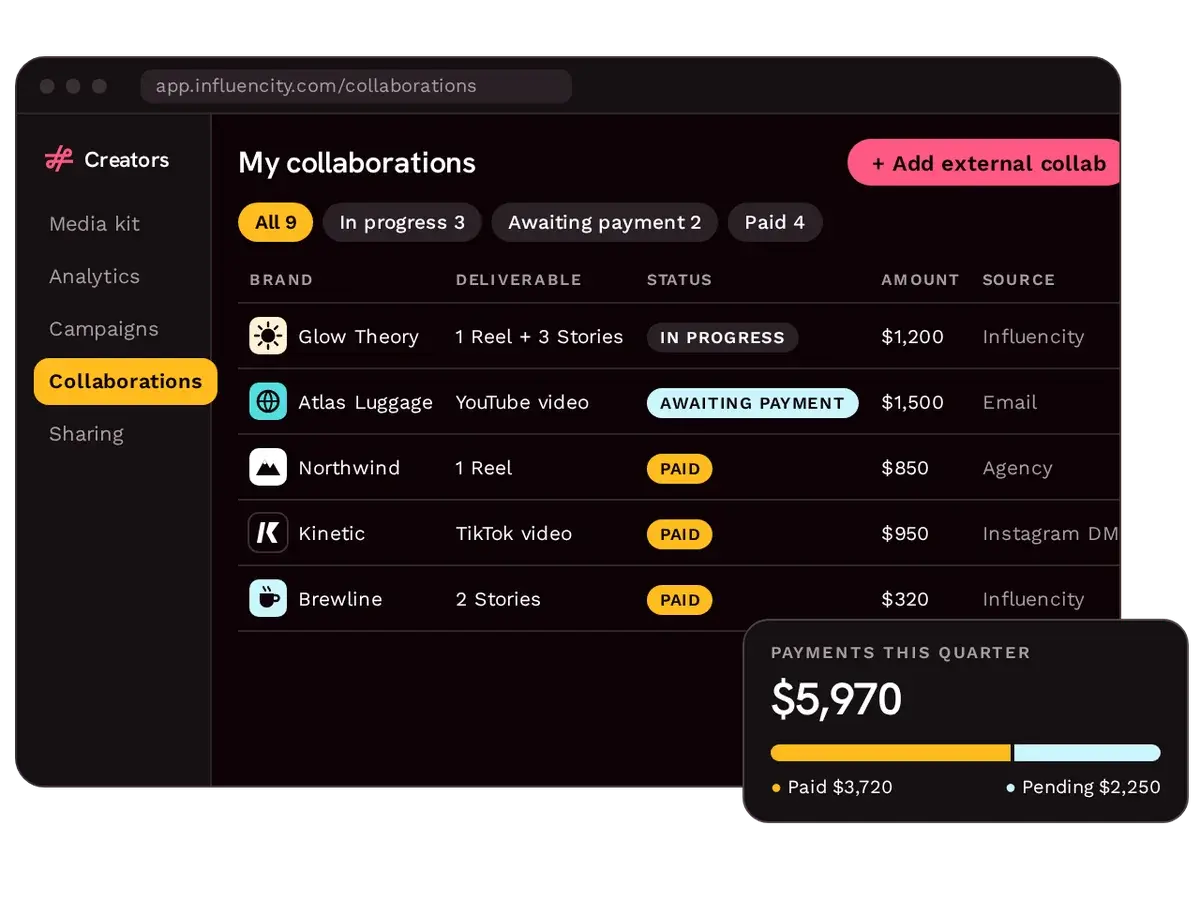The height and width of the screenshot is (900, 1200).
Task: Filter by Awaiting payment 2
Action: click(605, 222)
